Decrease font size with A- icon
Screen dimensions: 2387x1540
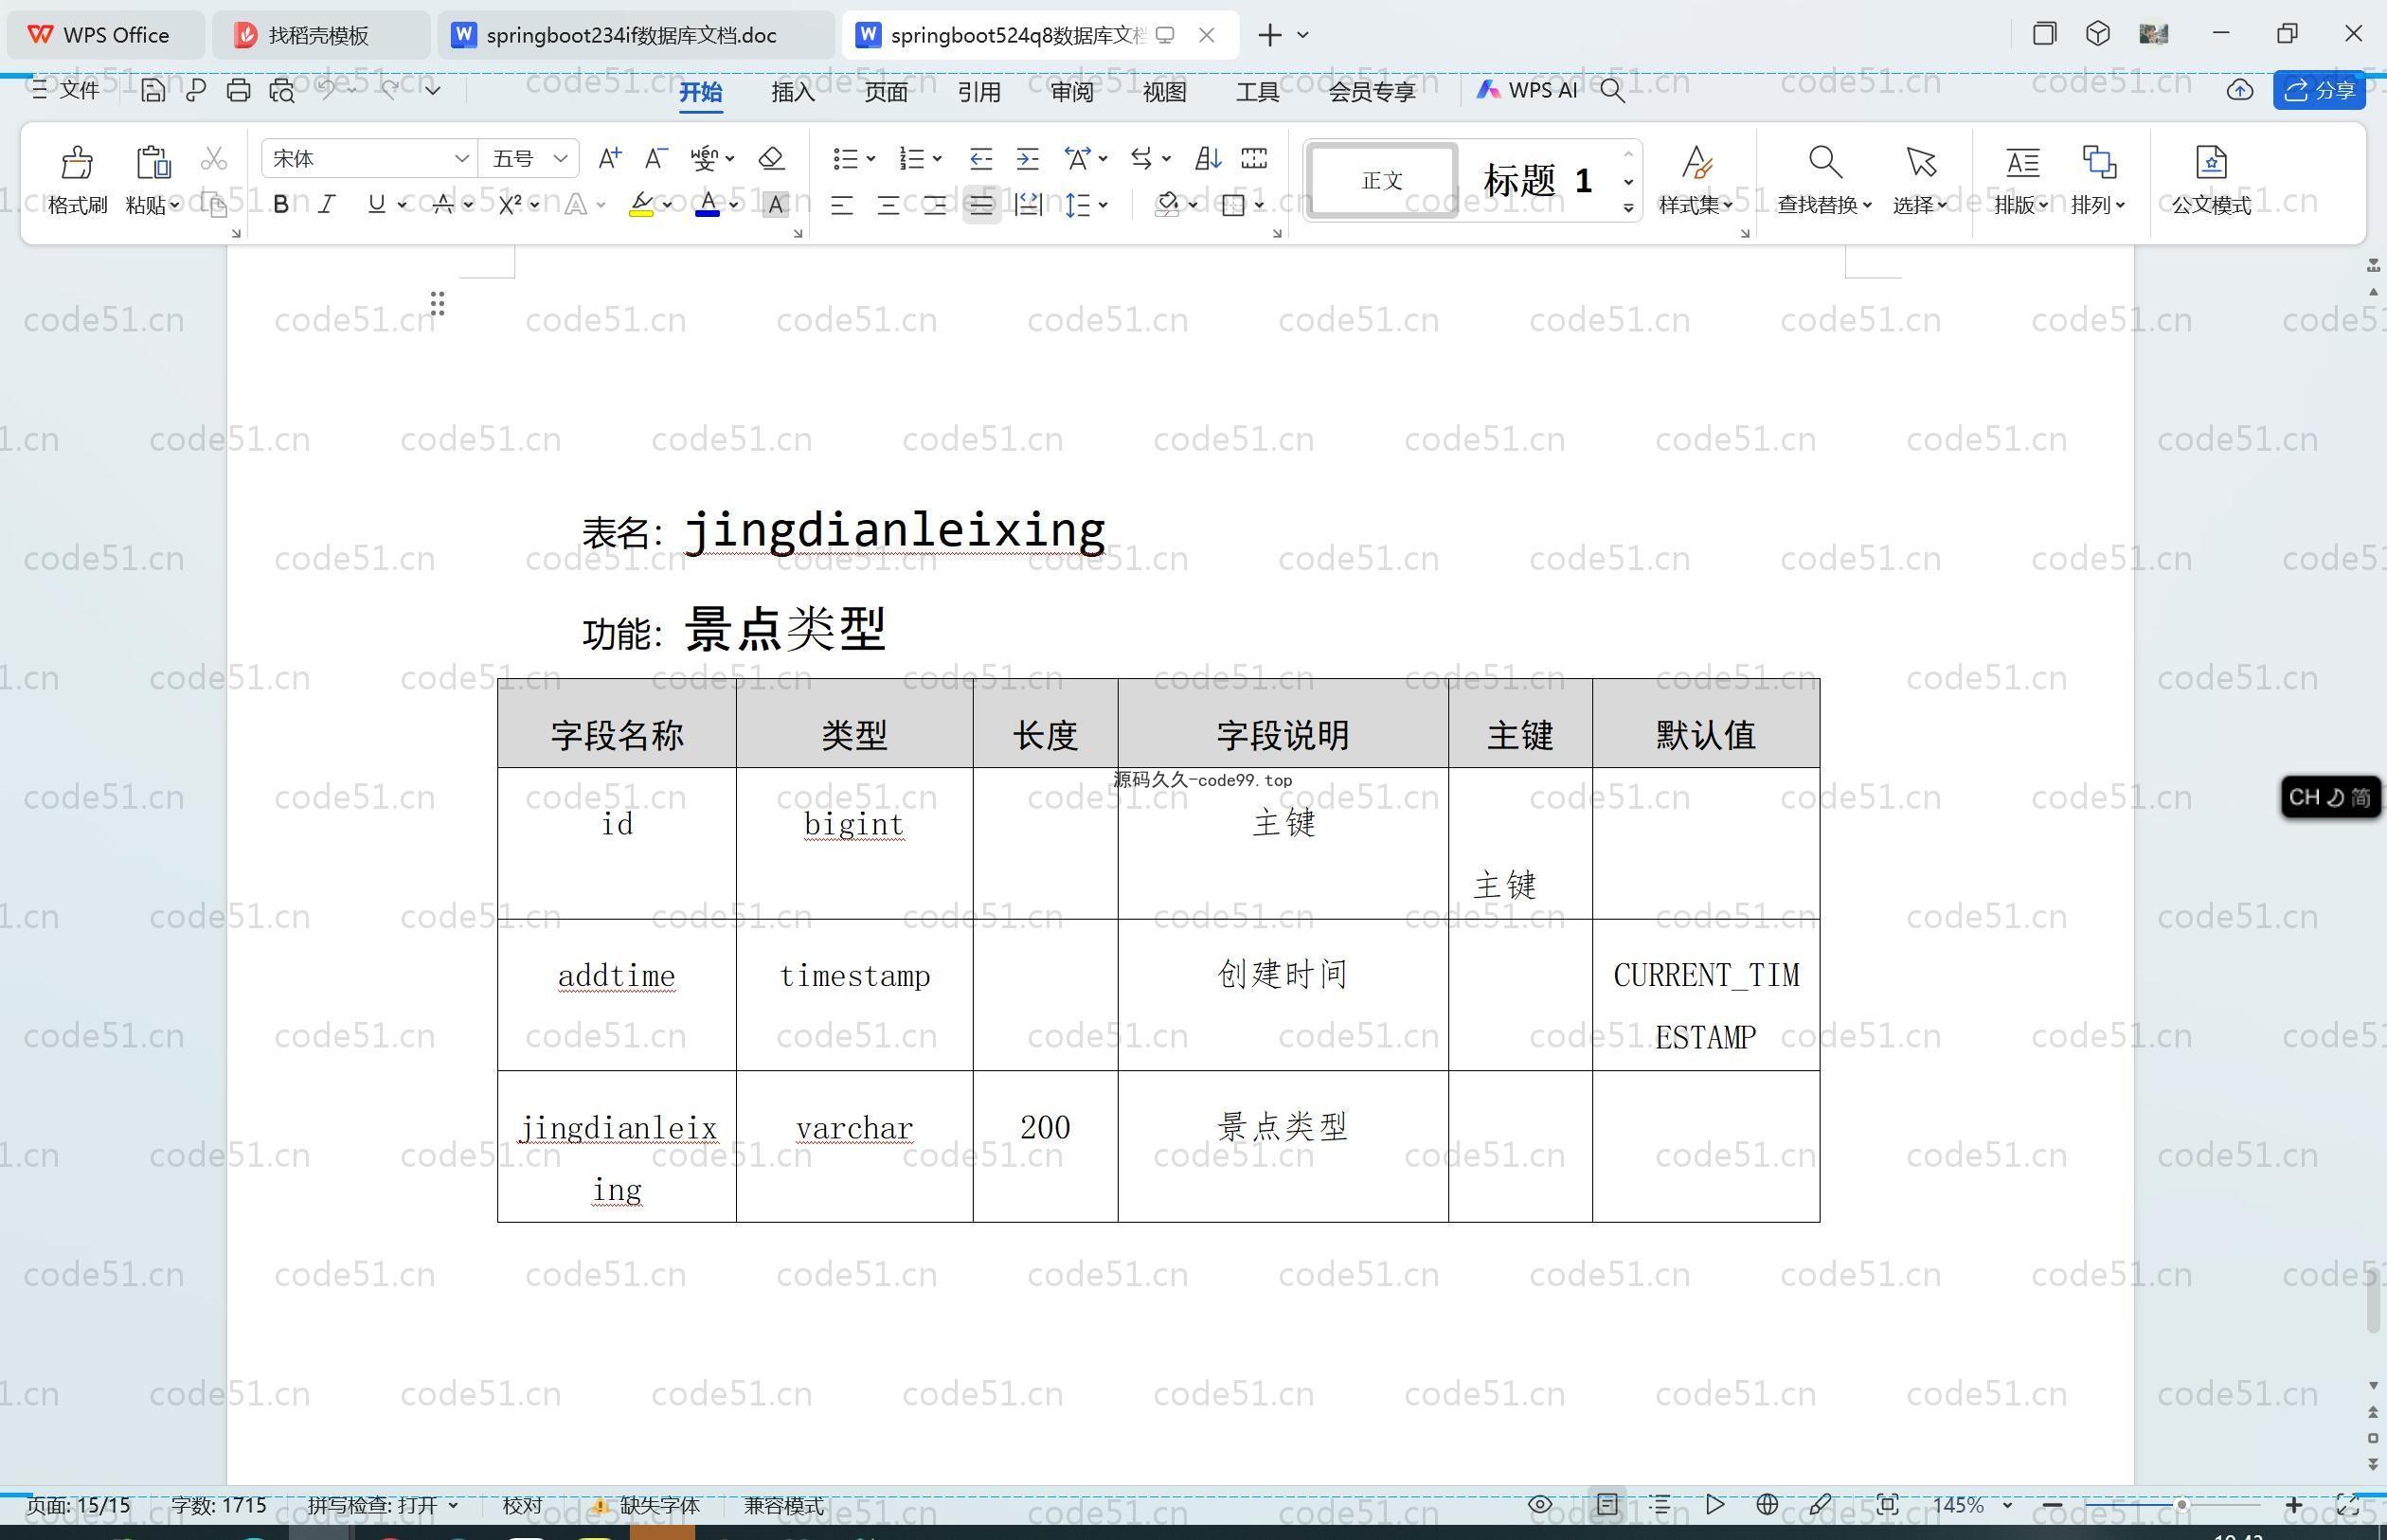coord(655,158)
